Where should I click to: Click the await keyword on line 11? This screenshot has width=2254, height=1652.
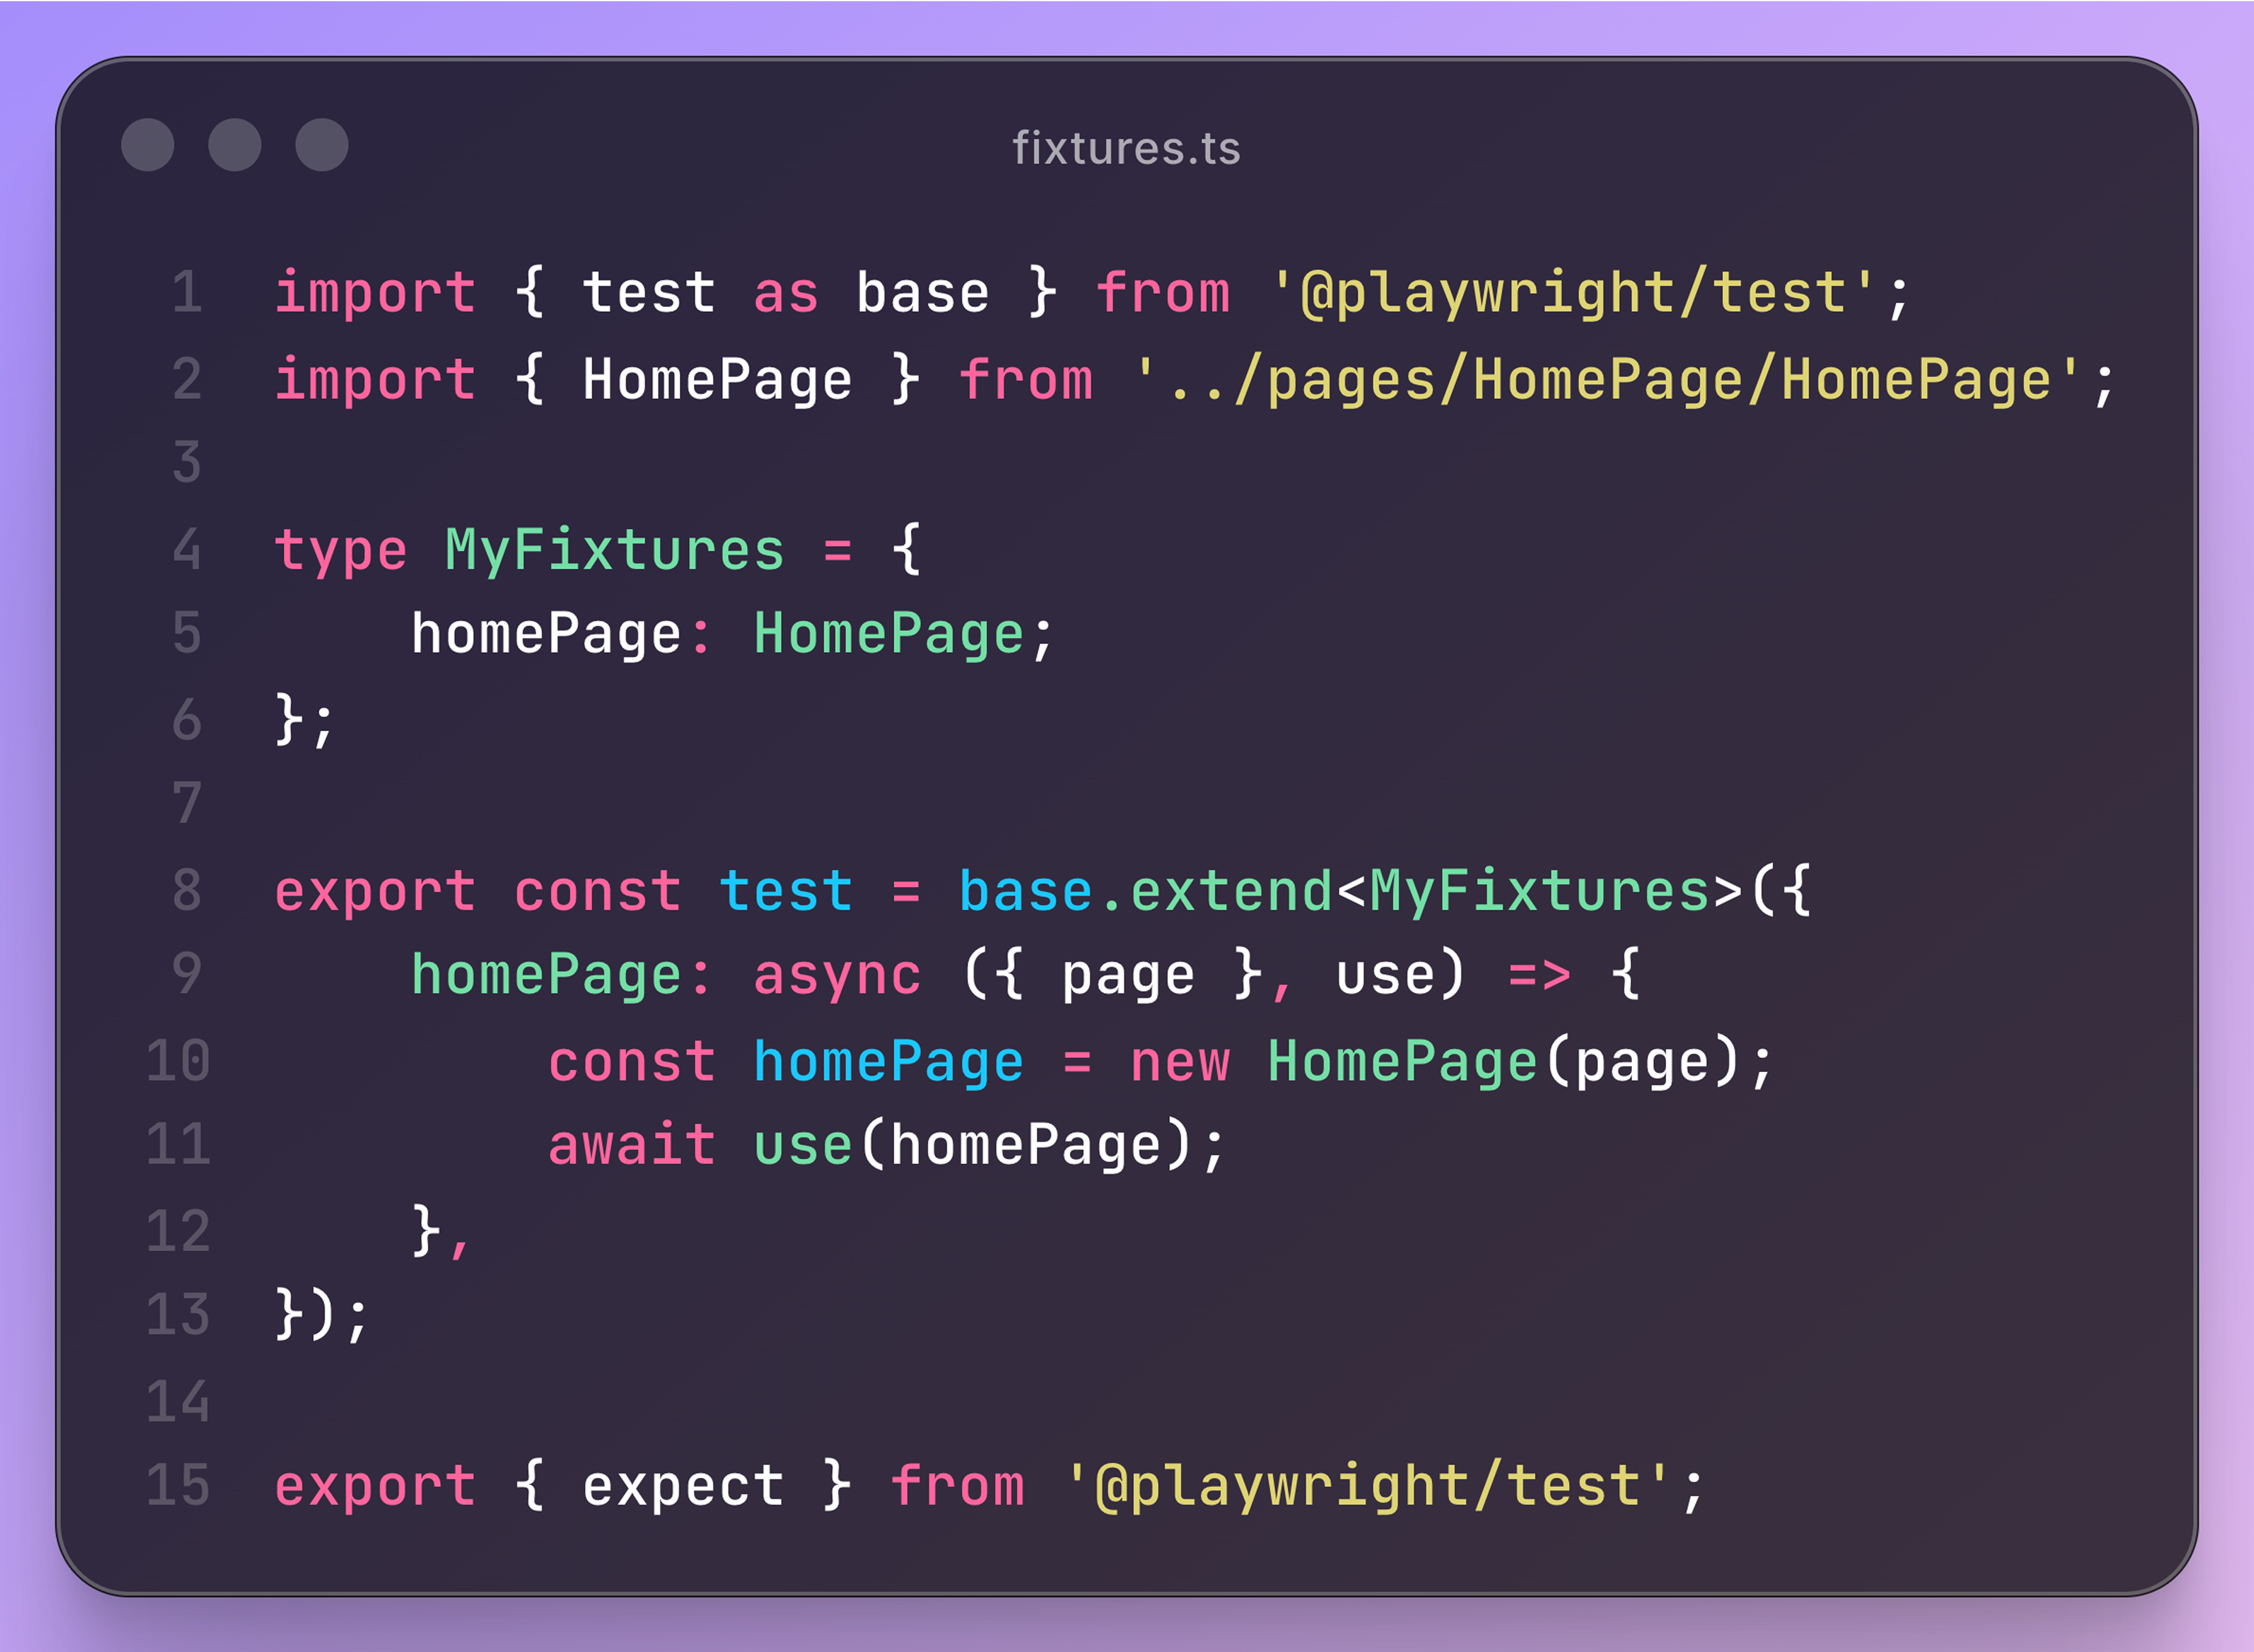point(632,1145)
